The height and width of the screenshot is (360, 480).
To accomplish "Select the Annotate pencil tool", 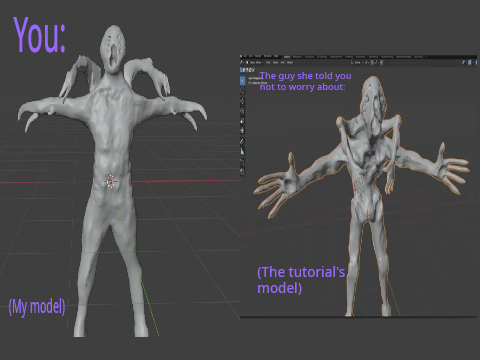I will point(242,141).
